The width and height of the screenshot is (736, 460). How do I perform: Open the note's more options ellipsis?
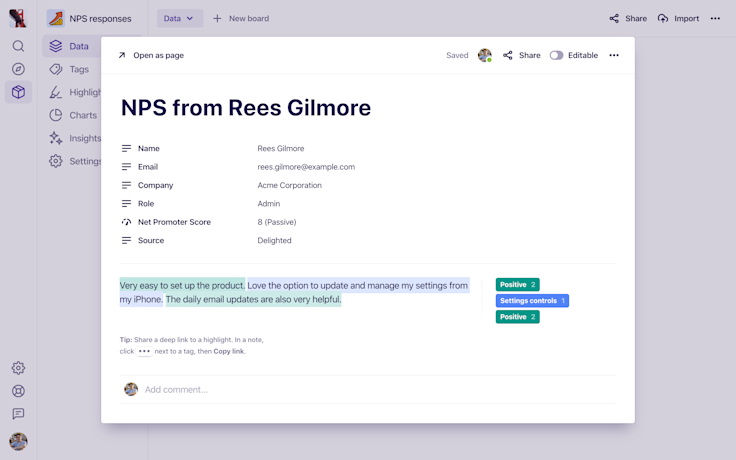(614, 55)
